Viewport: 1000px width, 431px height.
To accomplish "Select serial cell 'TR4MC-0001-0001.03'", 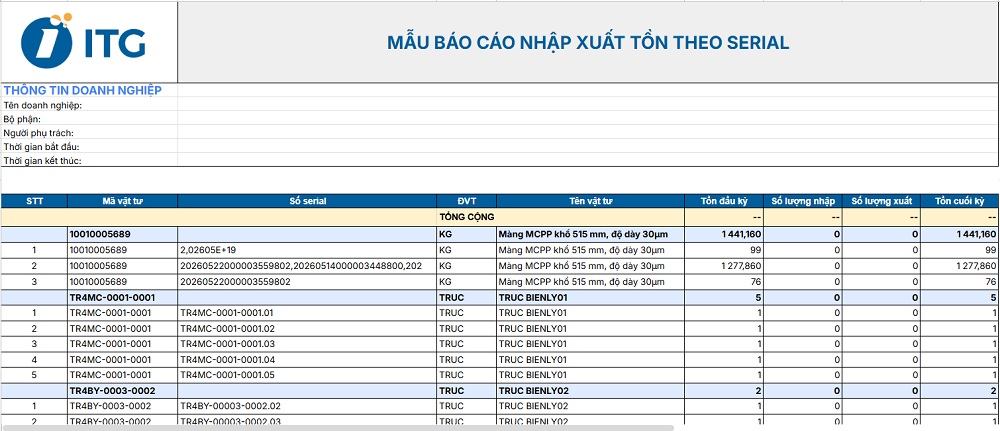I will [307, 344].
